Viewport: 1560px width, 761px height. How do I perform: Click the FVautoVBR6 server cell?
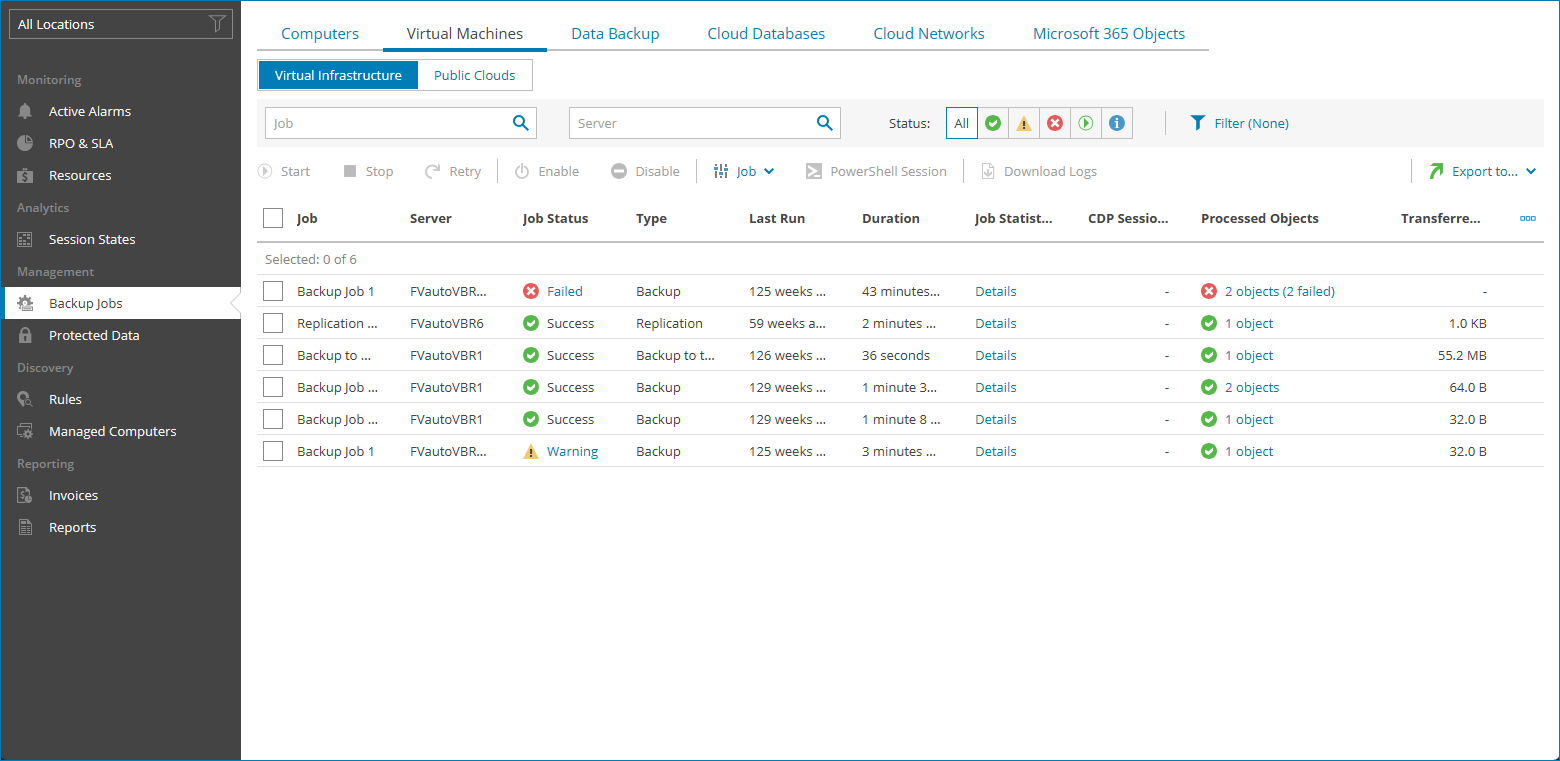[446, 323]
